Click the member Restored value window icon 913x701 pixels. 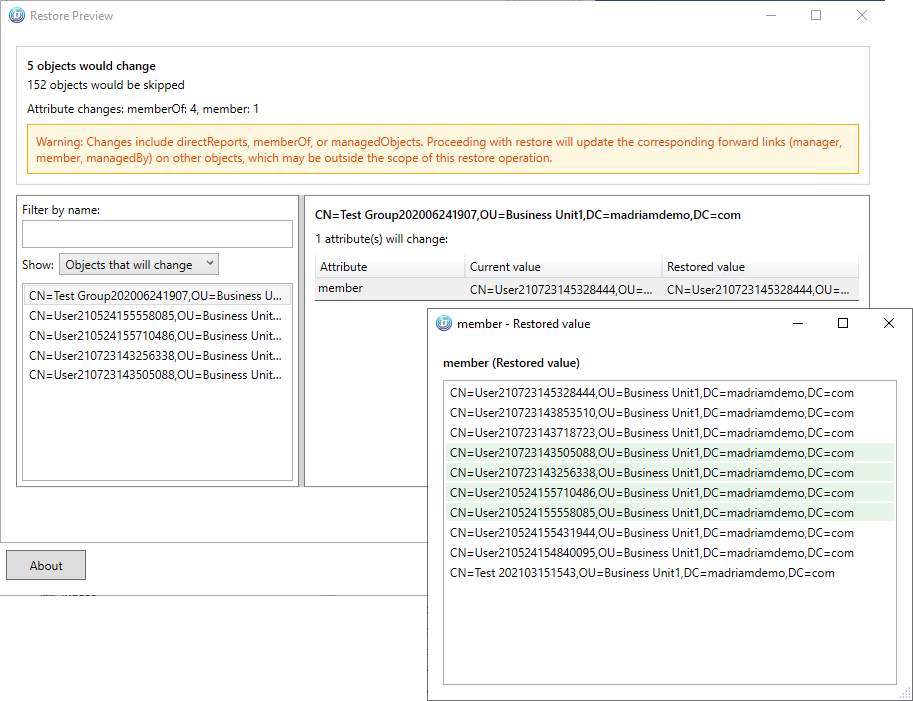tap(443, 323)
